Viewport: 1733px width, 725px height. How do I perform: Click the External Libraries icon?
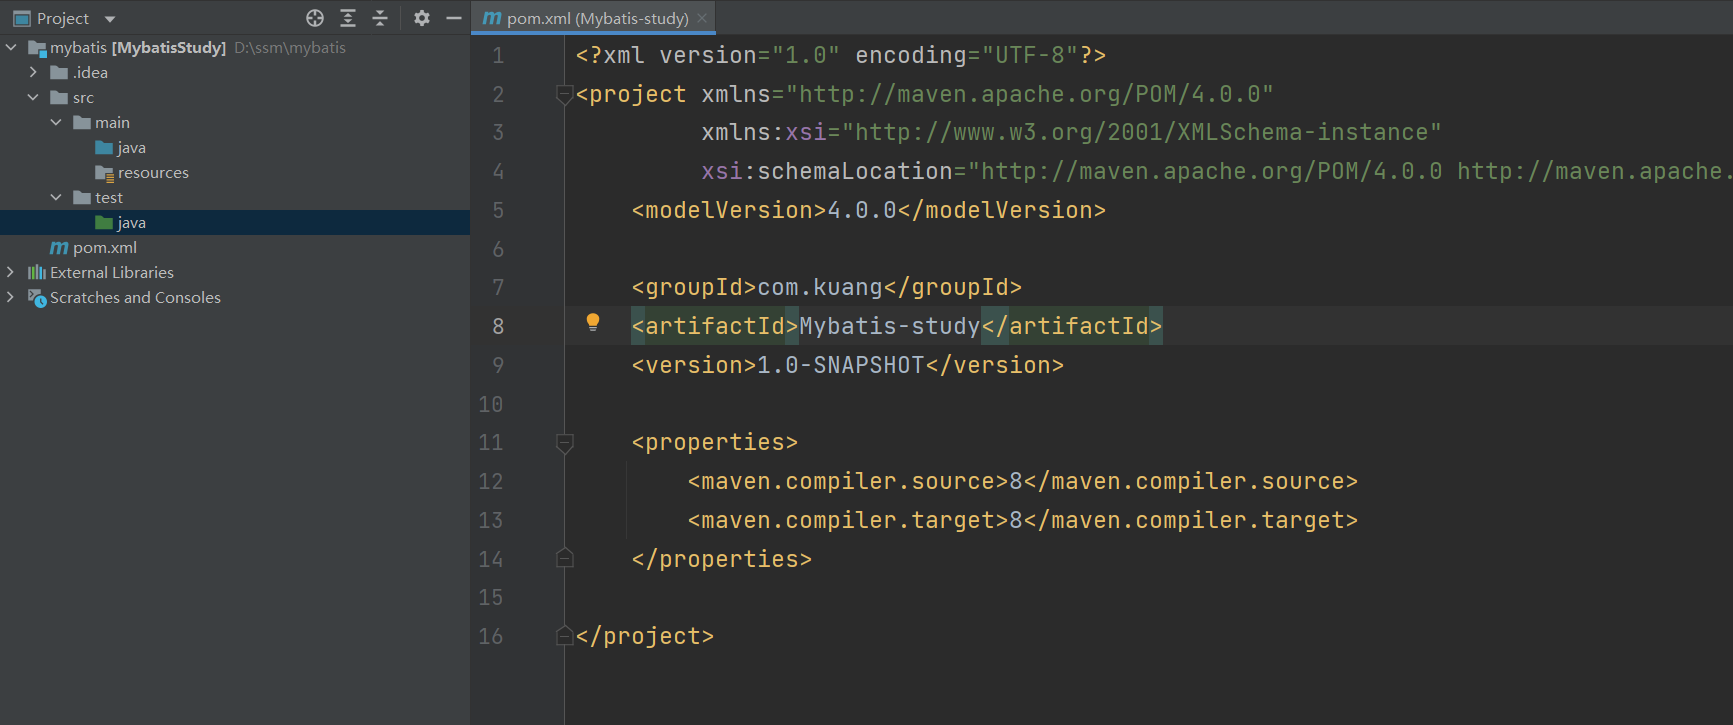(x=37, y=272)
